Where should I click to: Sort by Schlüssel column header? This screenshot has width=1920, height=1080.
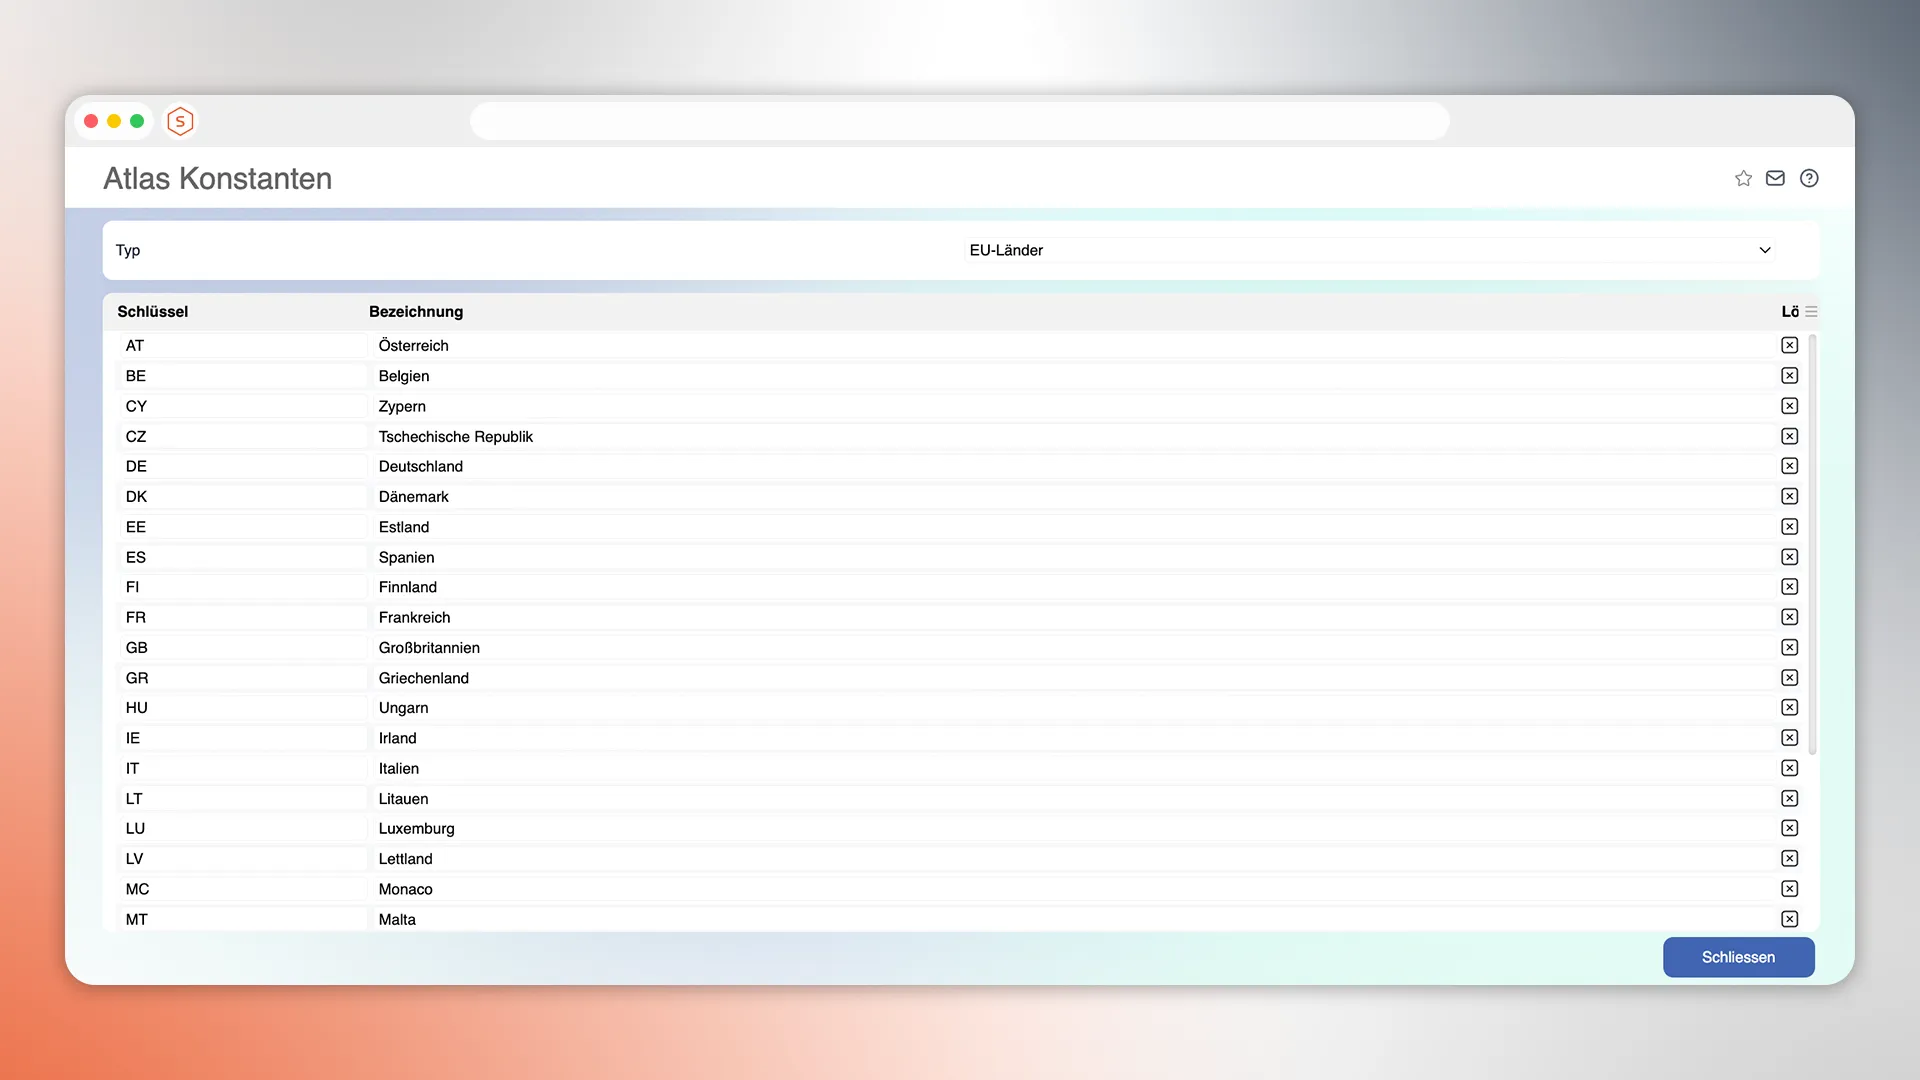coord(153,312)
